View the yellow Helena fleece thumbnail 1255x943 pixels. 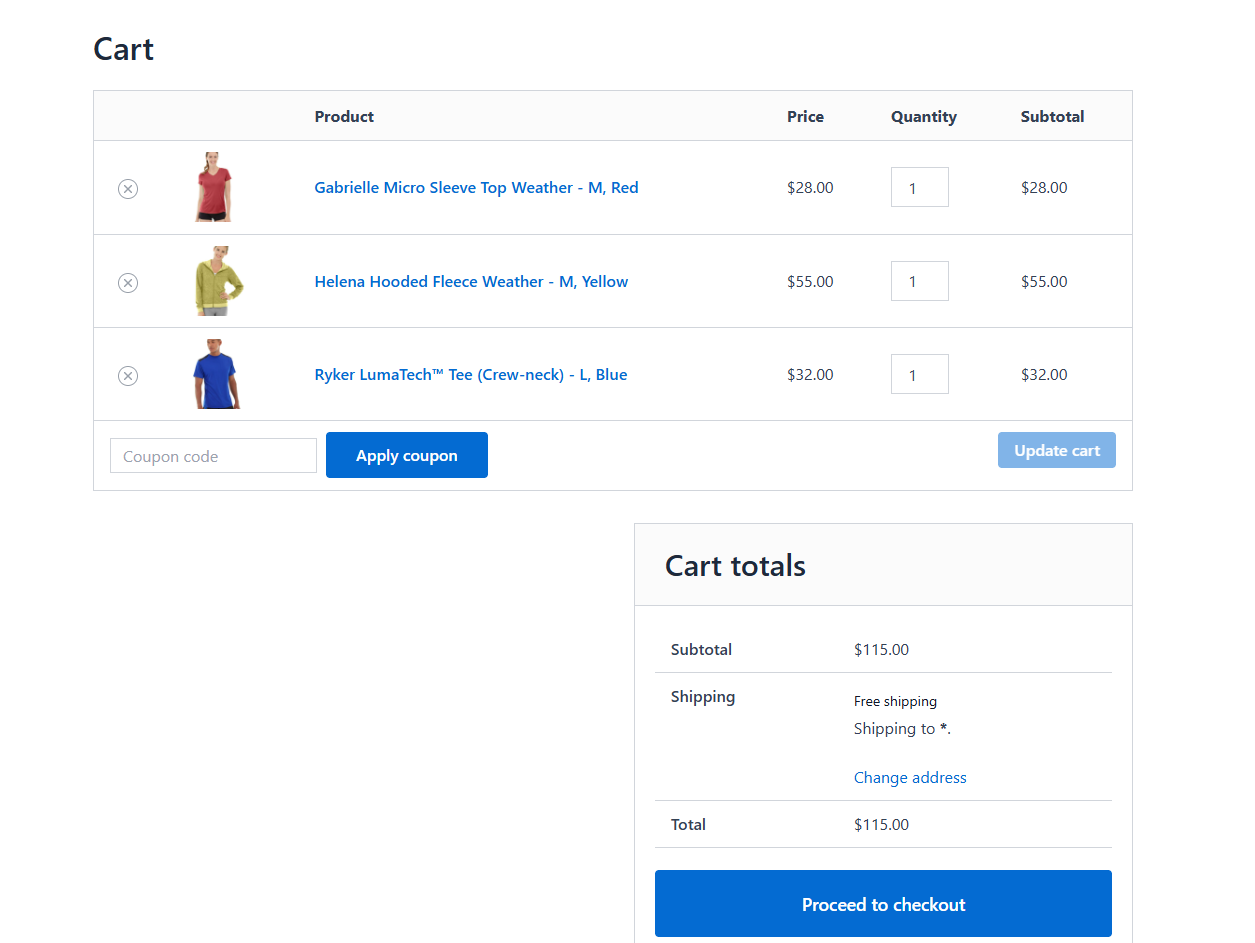[x=214, y=281]
